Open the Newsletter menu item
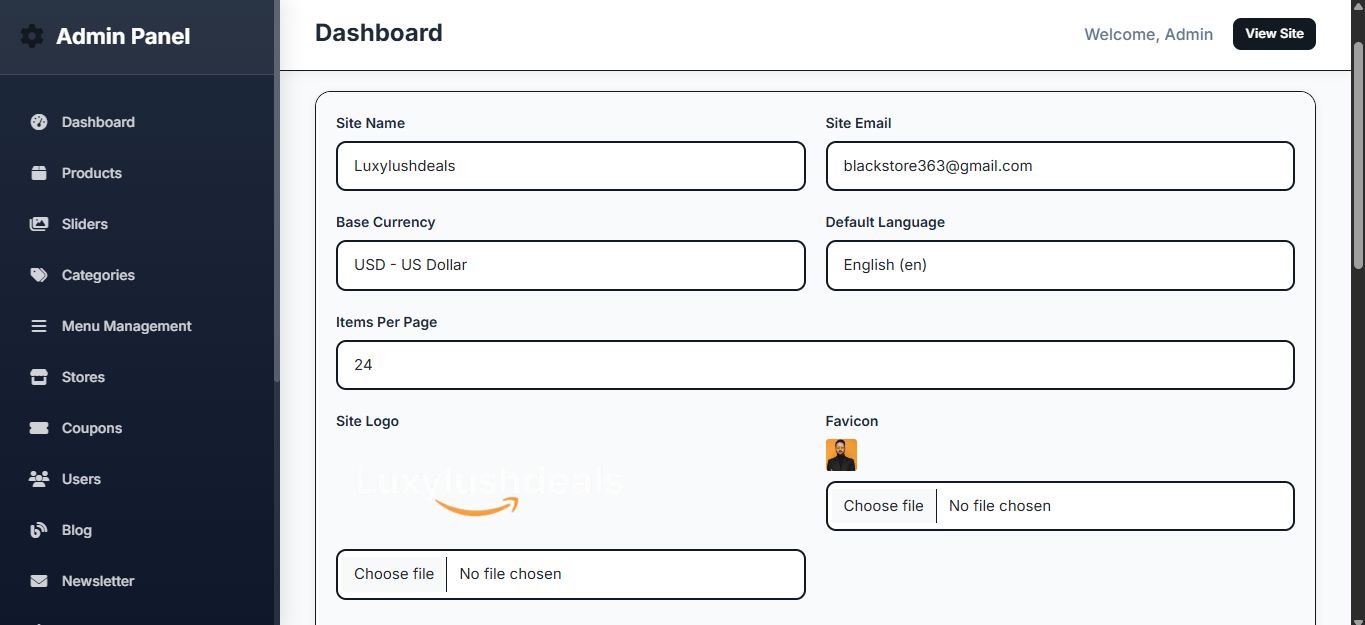1365x625 pixels. 98,581
